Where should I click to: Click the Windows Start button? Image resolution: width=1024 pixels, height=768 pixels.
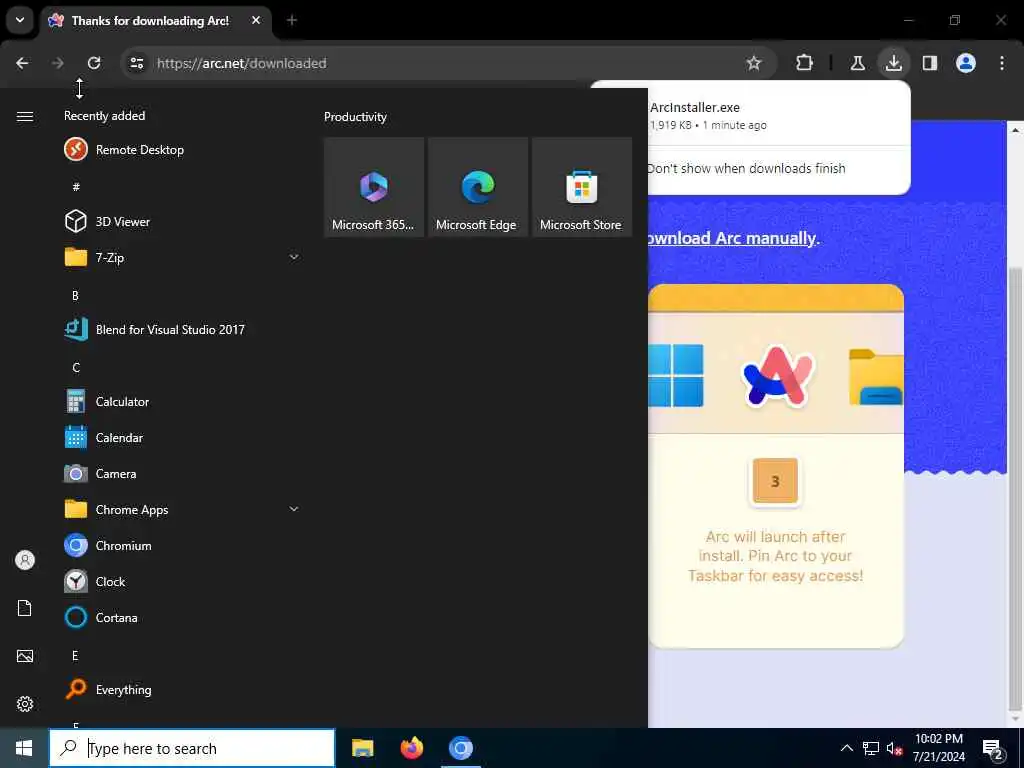[x=24, y=748]
